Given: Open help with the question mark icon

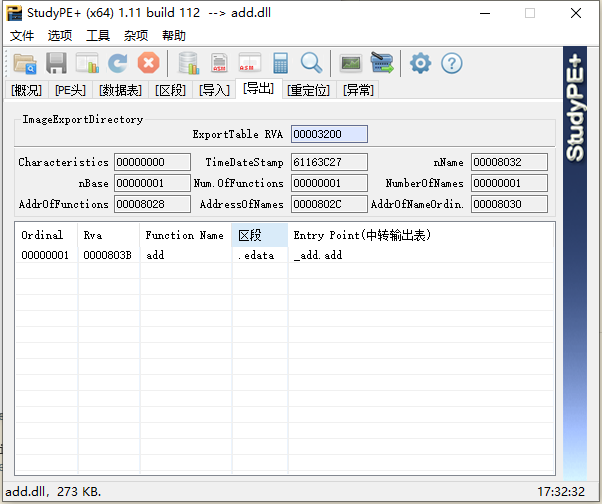Looking at the screenshot, I should [x=452, y=63].
